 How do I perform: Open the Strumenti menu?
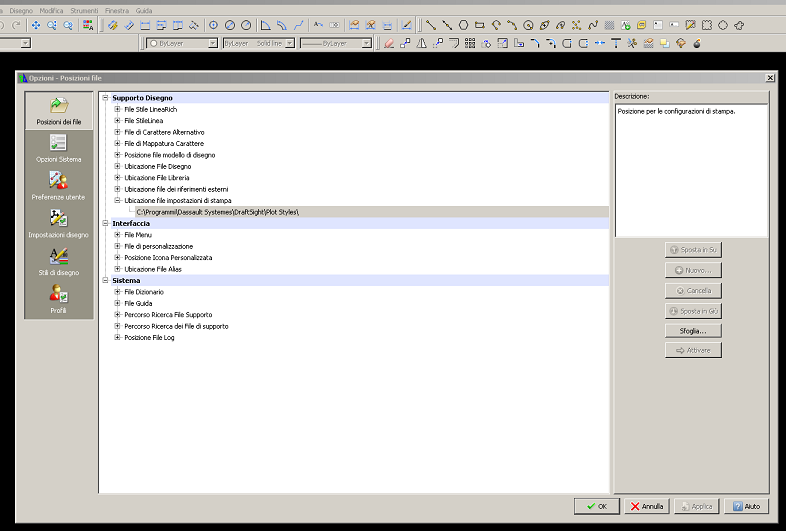tap(84, 11)
